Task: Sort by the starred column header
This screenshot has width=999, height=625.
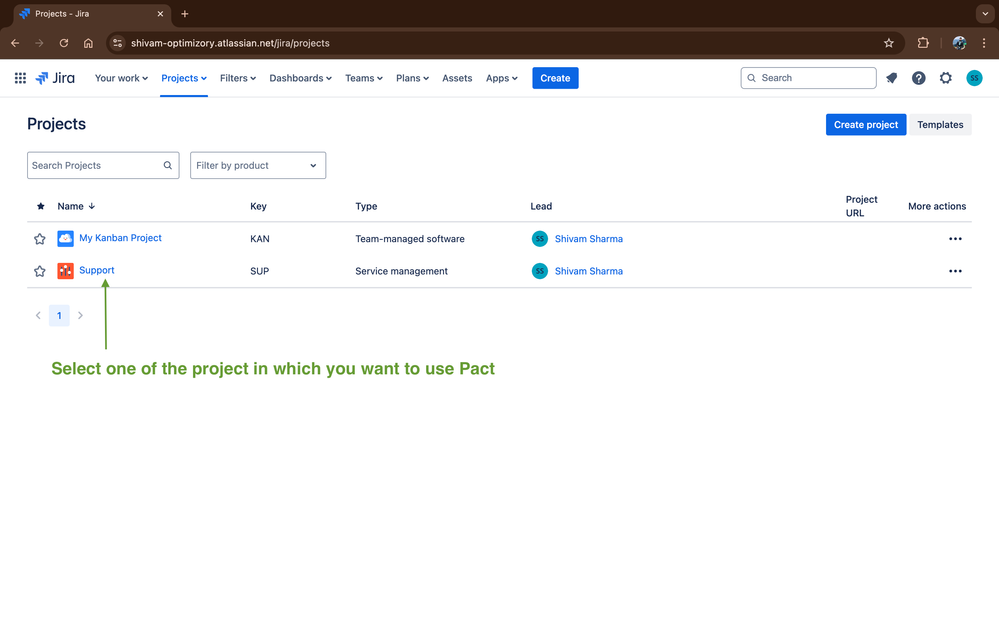Action: click(x=41, y=206)
